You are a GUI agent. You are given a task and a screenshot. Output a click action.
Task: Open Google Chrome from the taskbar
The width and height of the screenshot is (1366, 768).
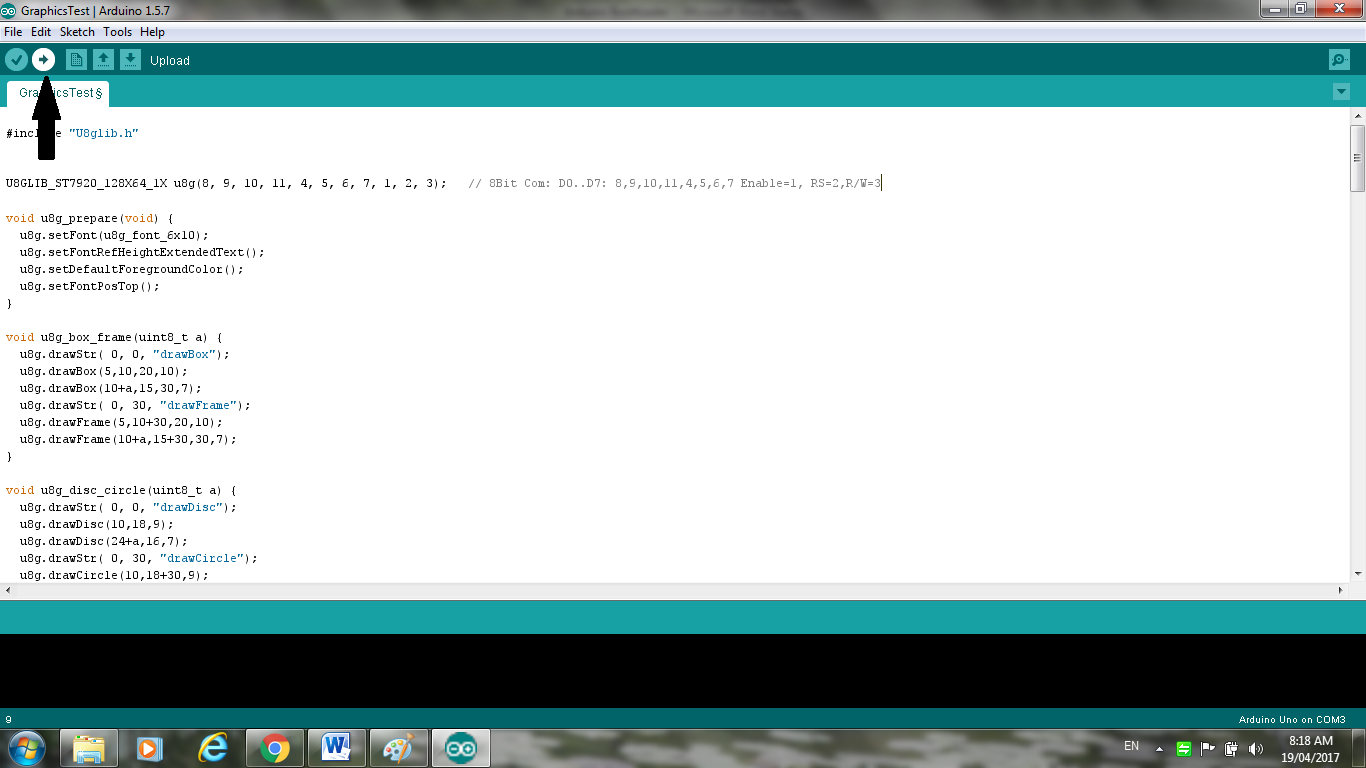pyautogui.click(x=274, y=748)
